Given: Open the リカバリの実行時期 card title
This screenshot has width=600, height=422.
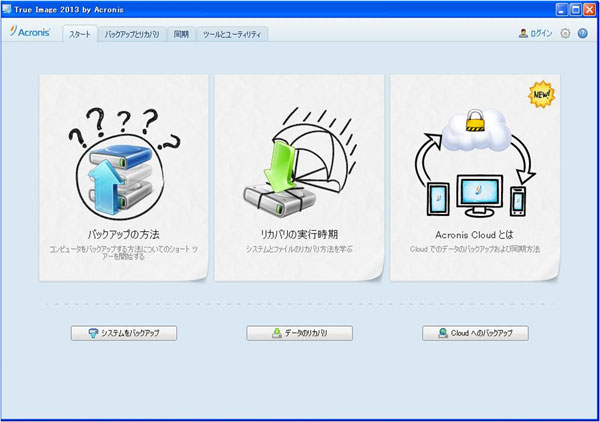Looking at the screenshot, I should pos(299,234).
